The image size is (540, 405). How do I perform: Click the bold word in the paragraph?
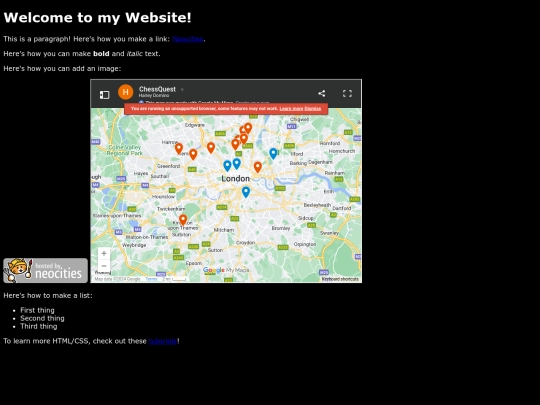[101, 54]
